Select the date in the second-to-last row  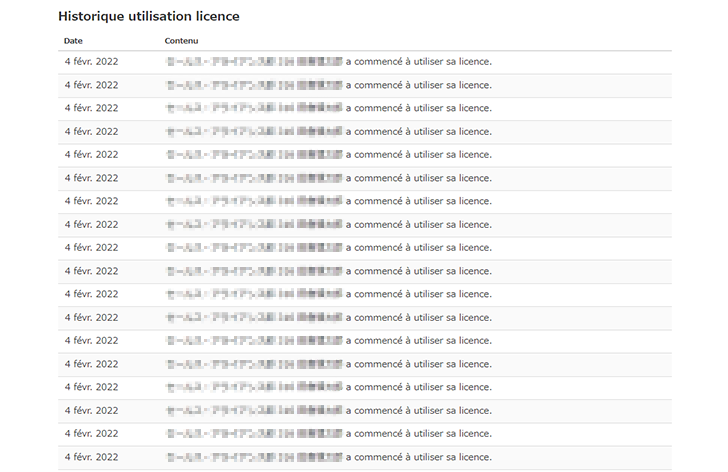pyautogui.click(x=91, y=434)
